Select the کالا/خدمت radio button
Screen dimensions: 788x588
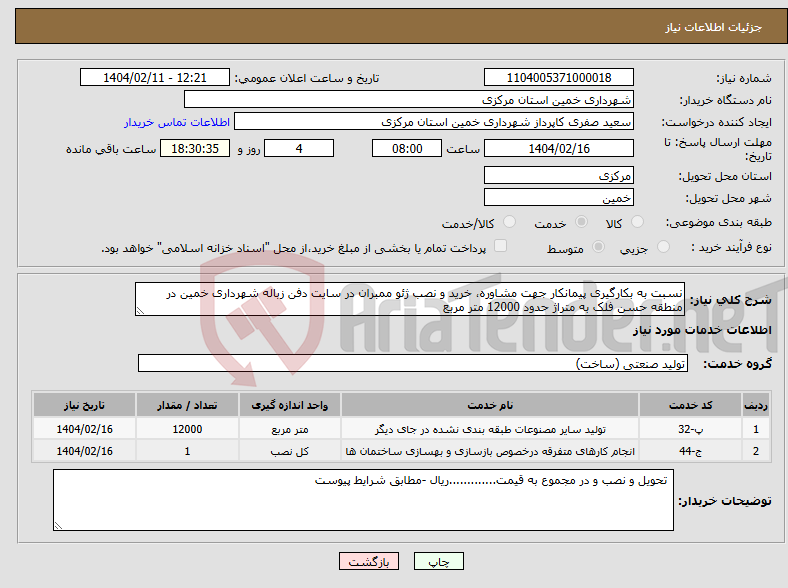tap(509, 222)
